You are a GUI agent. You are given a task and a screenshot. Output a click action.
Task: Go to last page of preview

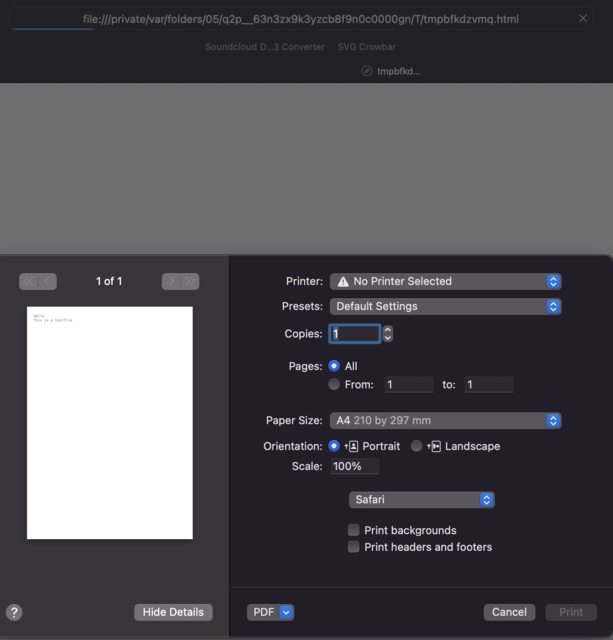190,282
